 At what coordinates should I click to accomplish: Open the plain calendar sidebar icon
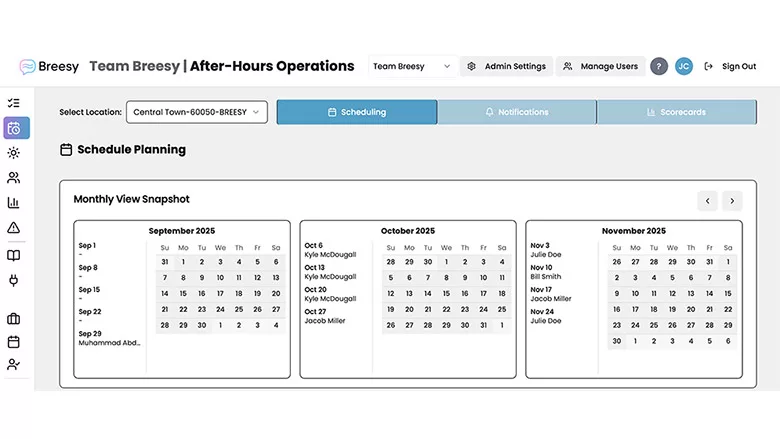[13, 342]
